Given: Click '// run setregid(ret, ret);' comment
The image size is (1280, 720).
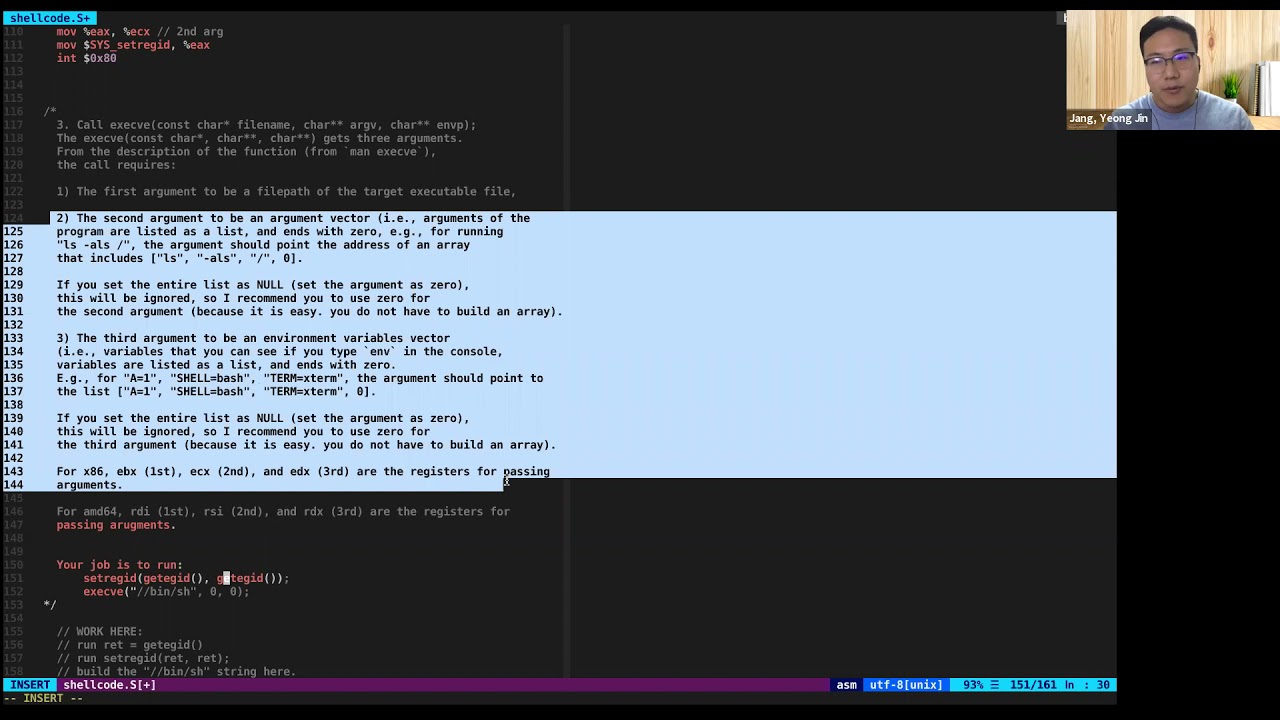Looking at the screenshot, I should pyautogui.click(x=143, y=658).
